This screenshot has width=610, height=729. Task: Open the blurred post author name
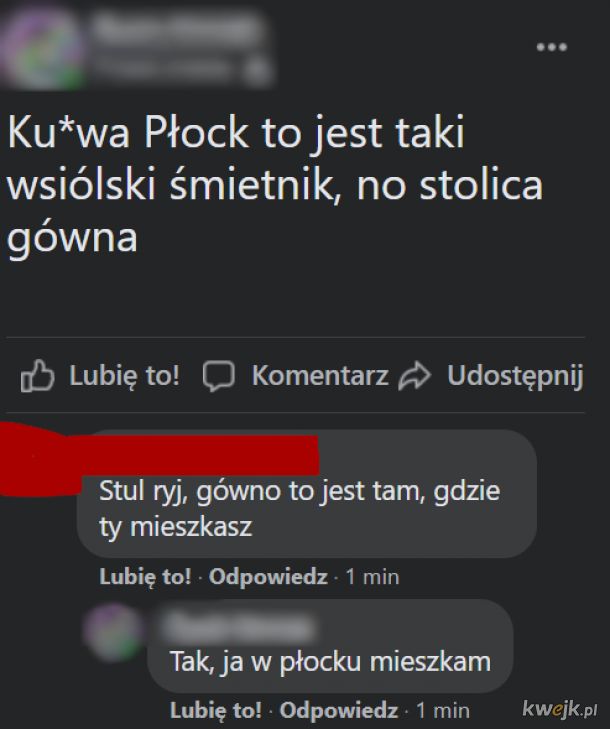point(177,30)
